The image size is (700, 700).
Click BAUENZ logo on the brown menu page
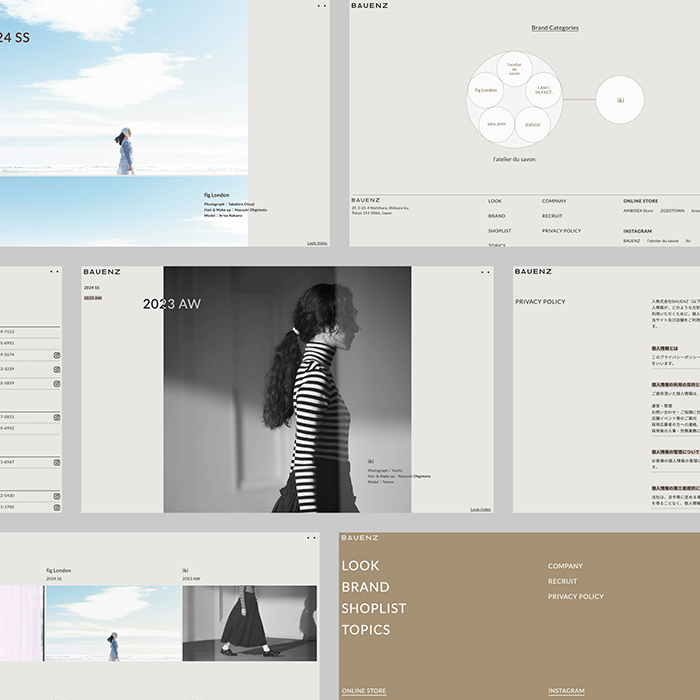(x=360, y=538)
